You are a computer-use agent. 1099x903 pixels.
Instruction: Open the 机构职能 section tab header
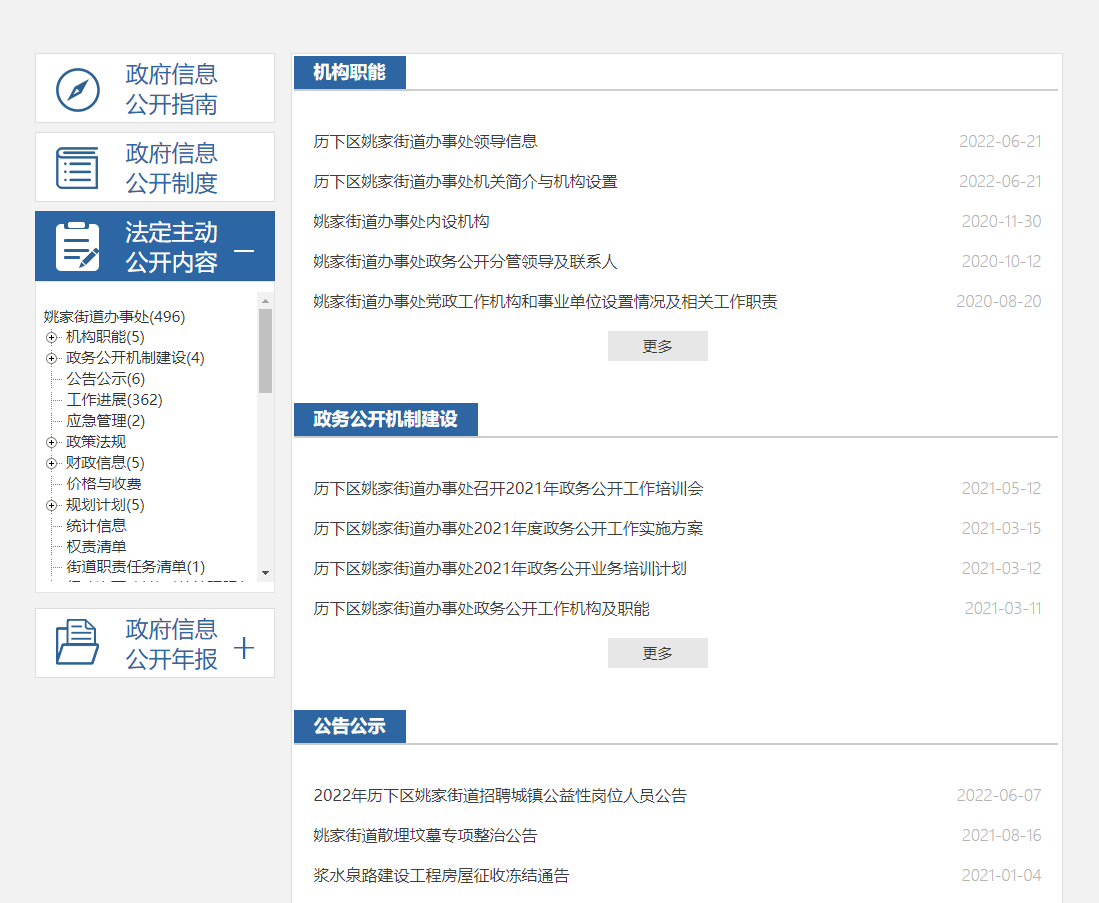pyautogui.click(x=349, y=73)
